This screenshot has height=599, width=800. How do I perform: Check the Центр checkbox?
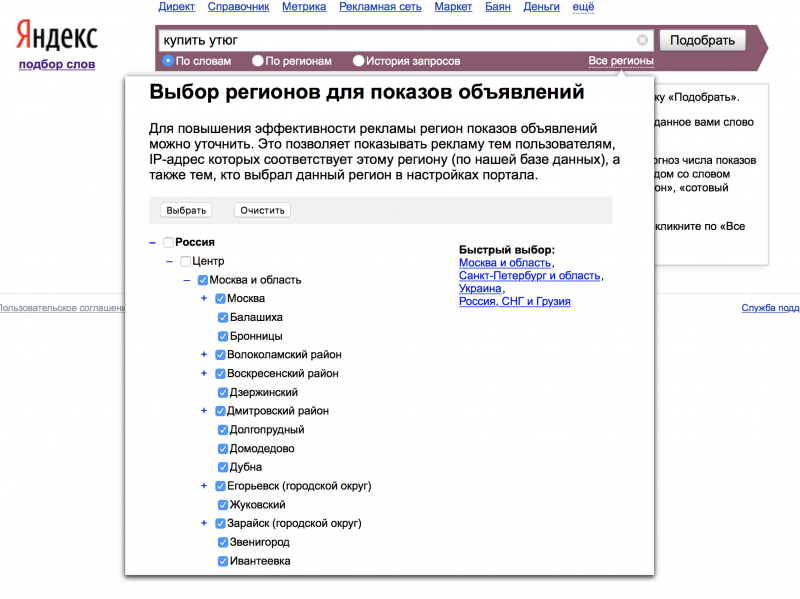(x=186, y=261)
